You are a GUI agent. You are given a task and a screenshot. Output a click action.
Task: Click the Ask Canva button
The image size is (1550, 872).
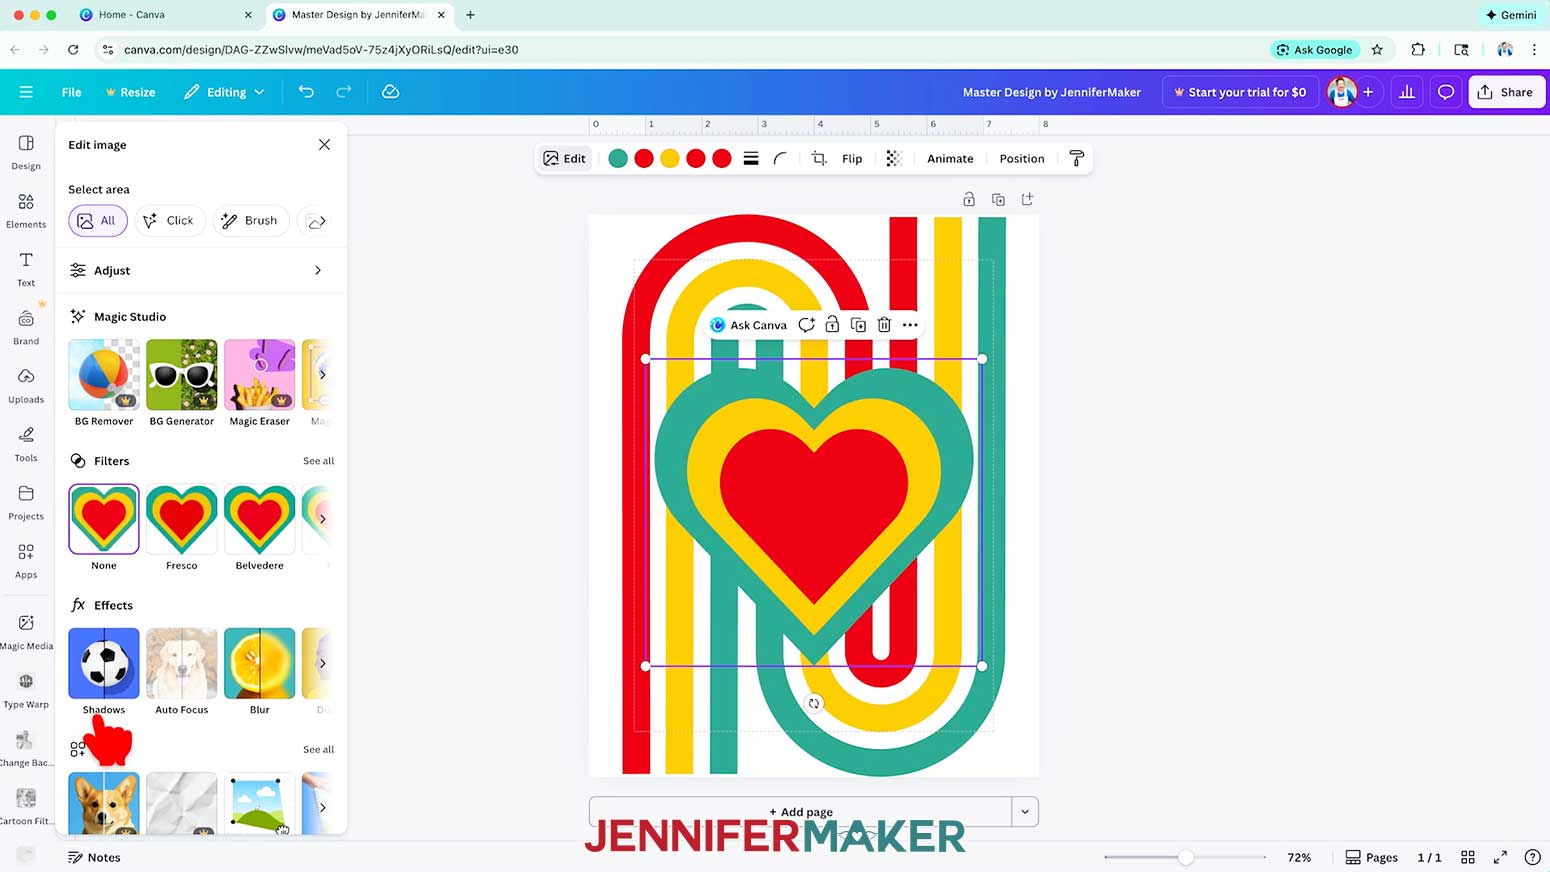coord(748,325)
